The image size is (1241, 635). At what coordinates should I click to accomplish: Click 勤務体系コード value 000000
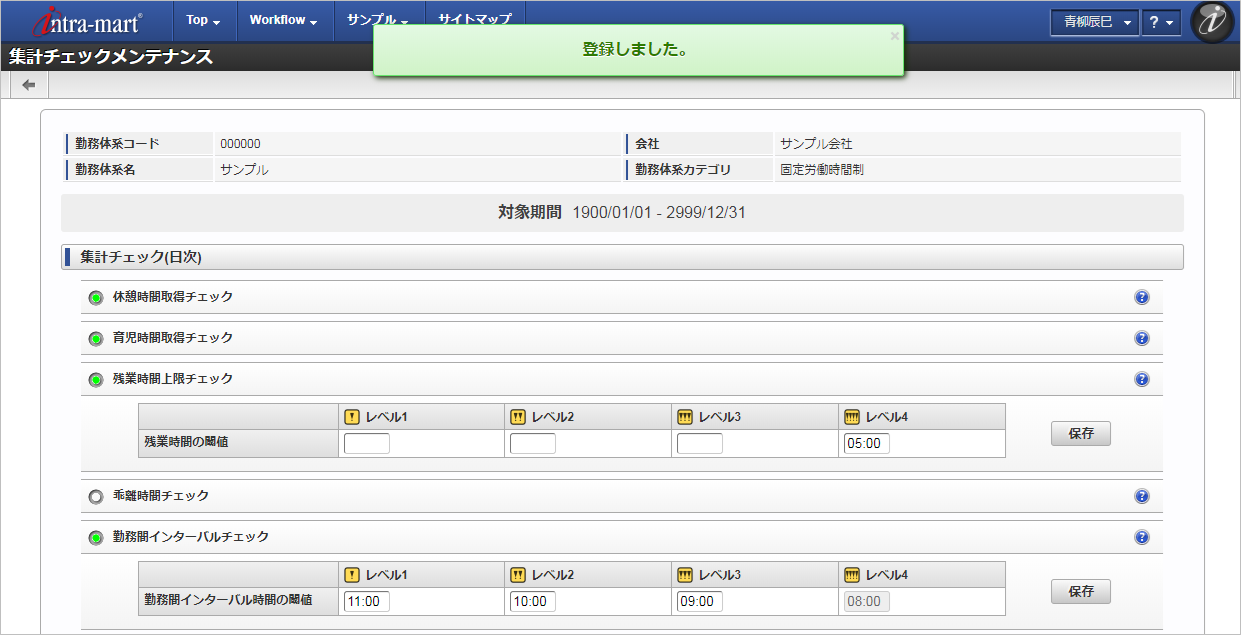click(240, 144)
